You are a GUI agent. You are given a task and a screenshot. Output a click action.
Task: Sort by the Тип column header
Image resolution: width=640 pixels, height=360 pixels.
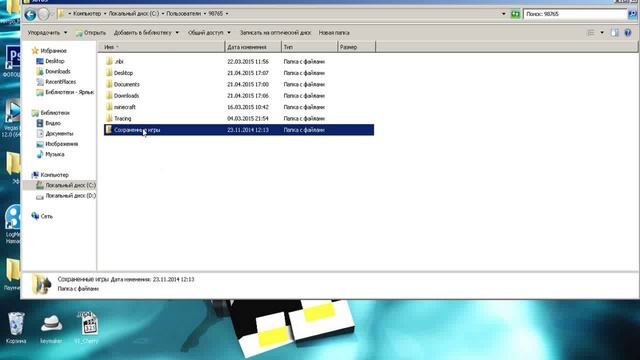coord(310,47)
